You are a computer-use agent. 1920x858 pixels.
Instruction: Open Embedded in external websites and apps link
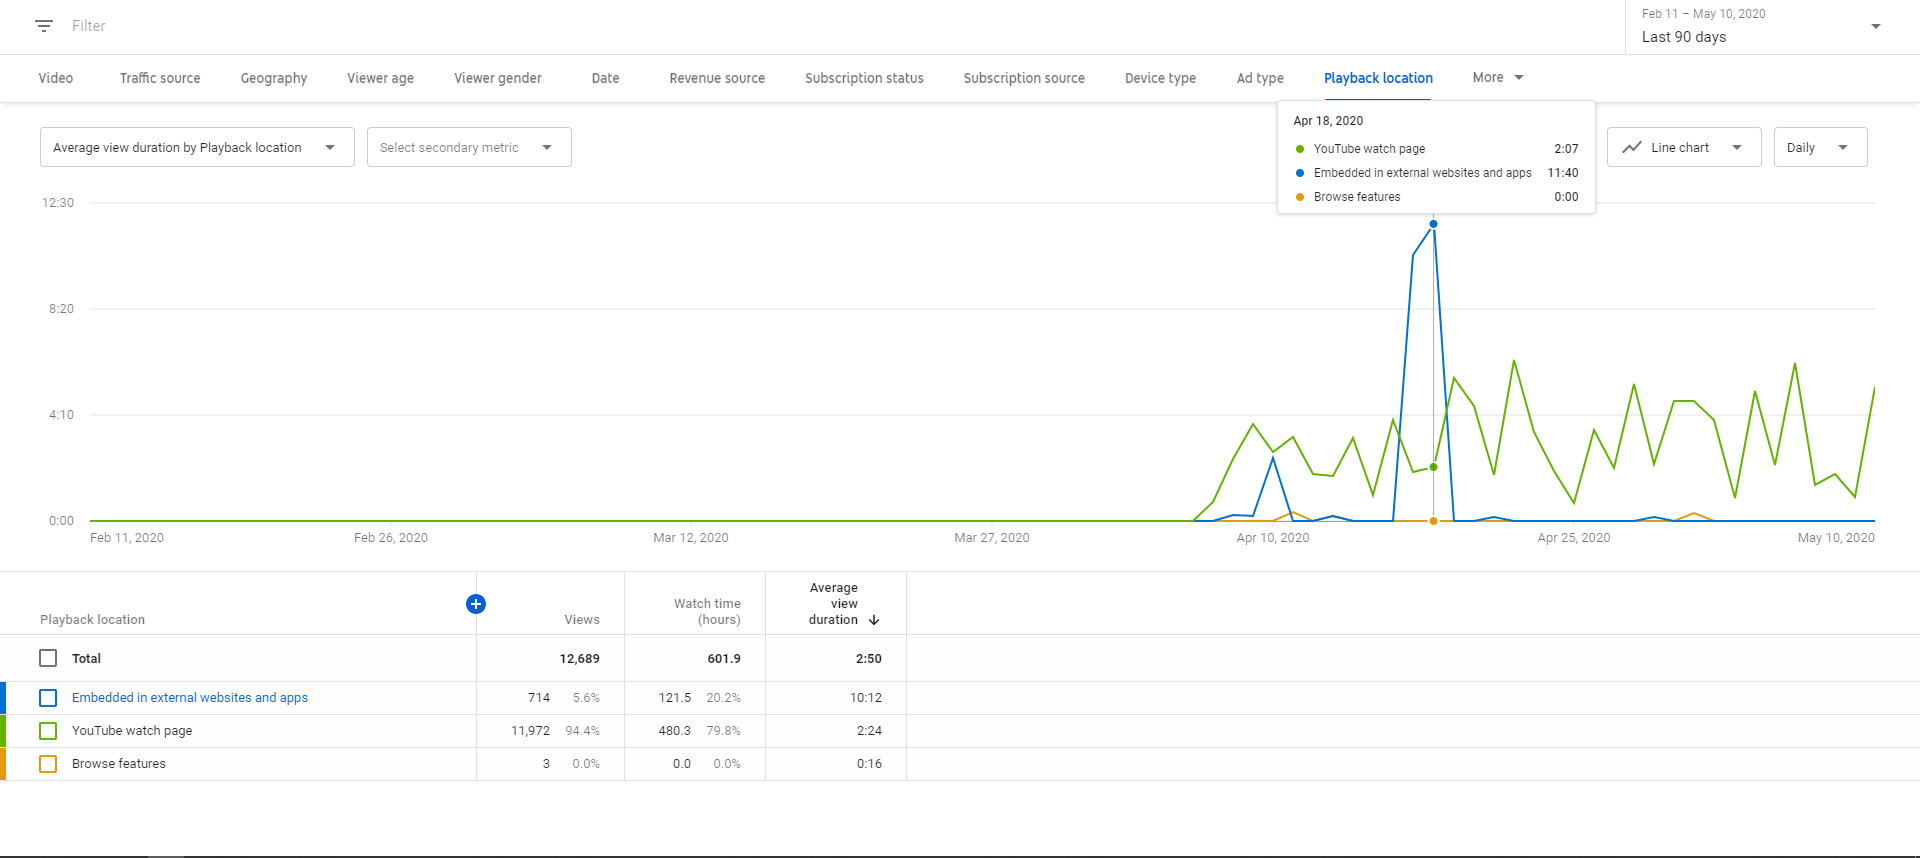coord(190,698)
